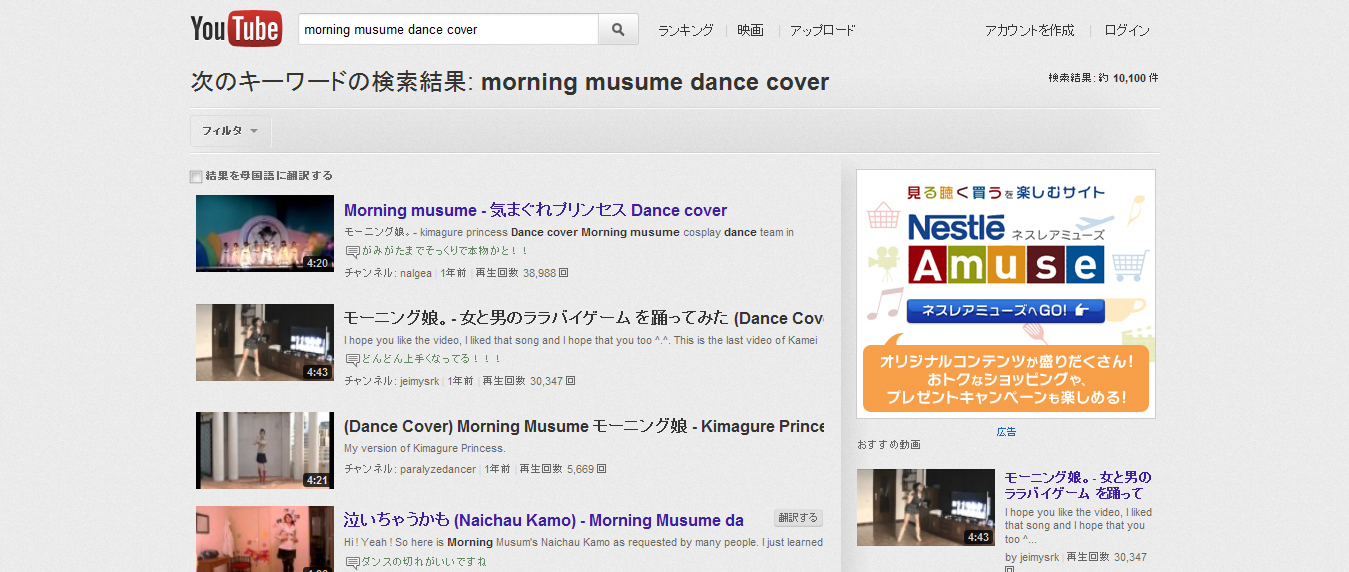This screenshot has width=1349, height=572.
Task: Open the ランキング menu item
Action: click(685, 30)
